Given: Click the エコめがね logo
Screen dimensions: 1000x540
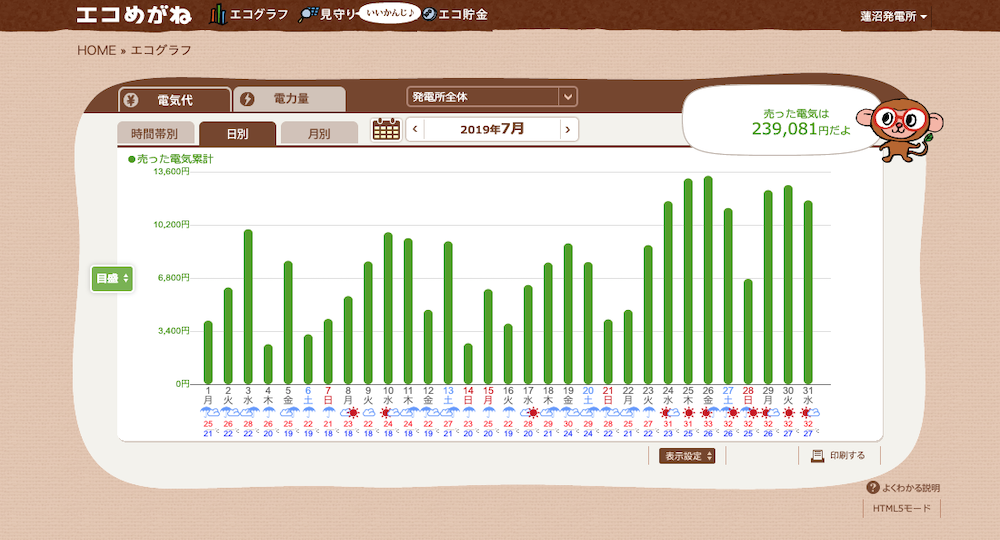Looking at the screenshot, I should (x=134, y=15).
